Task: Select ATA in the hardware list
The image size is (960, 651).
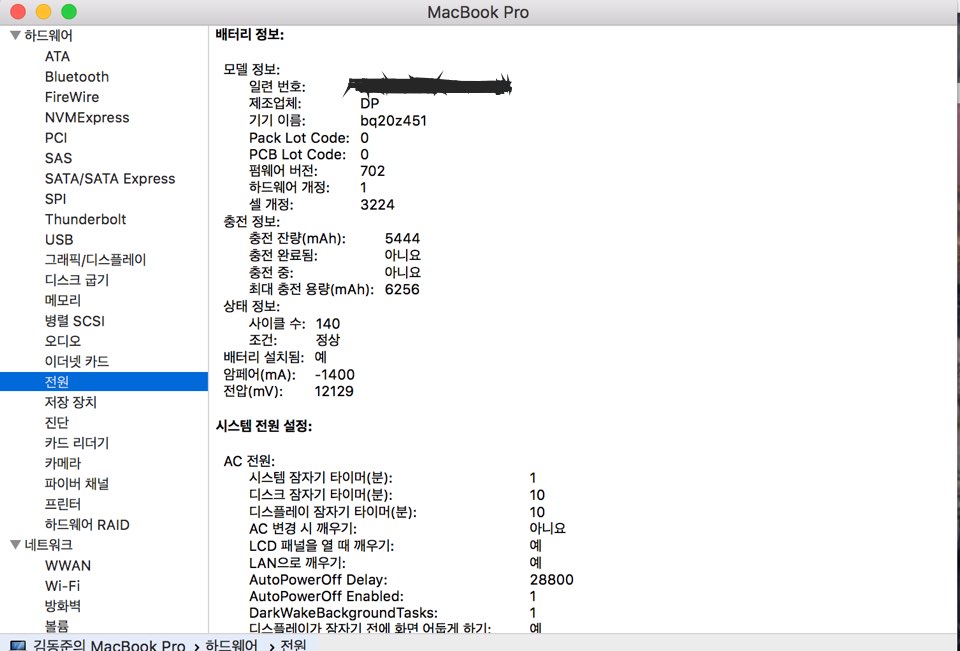Action: (x=57, y=56)
